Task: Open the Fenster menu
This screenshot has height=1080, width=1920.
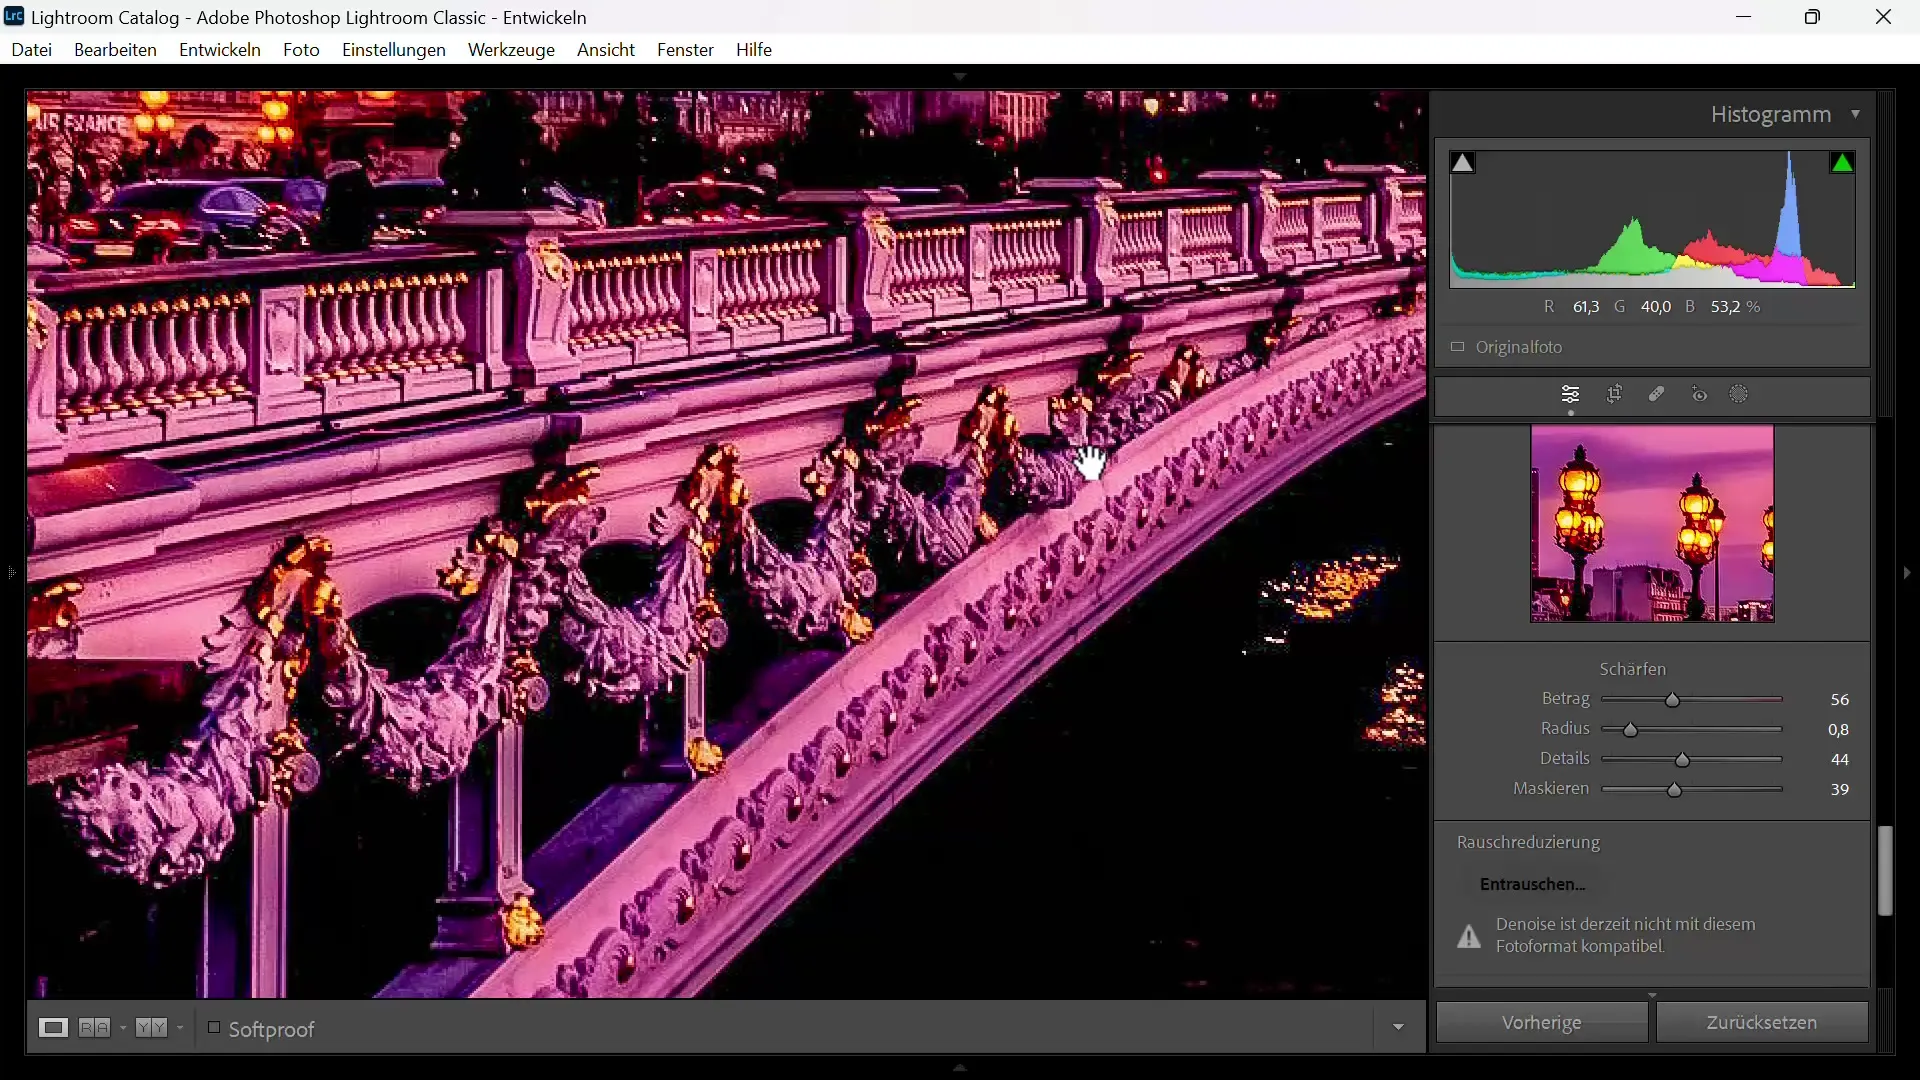Action: [686, 50]
